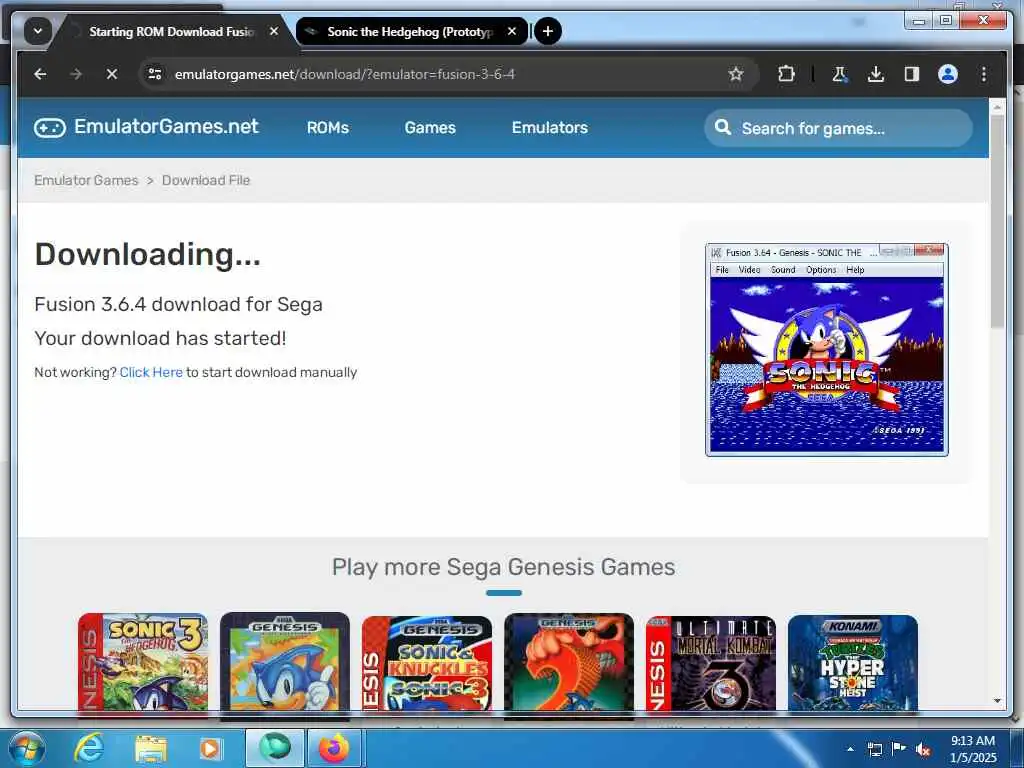
Task: Toggle the browser side panel
Action: pyautogui.click(x=912, y=74)
